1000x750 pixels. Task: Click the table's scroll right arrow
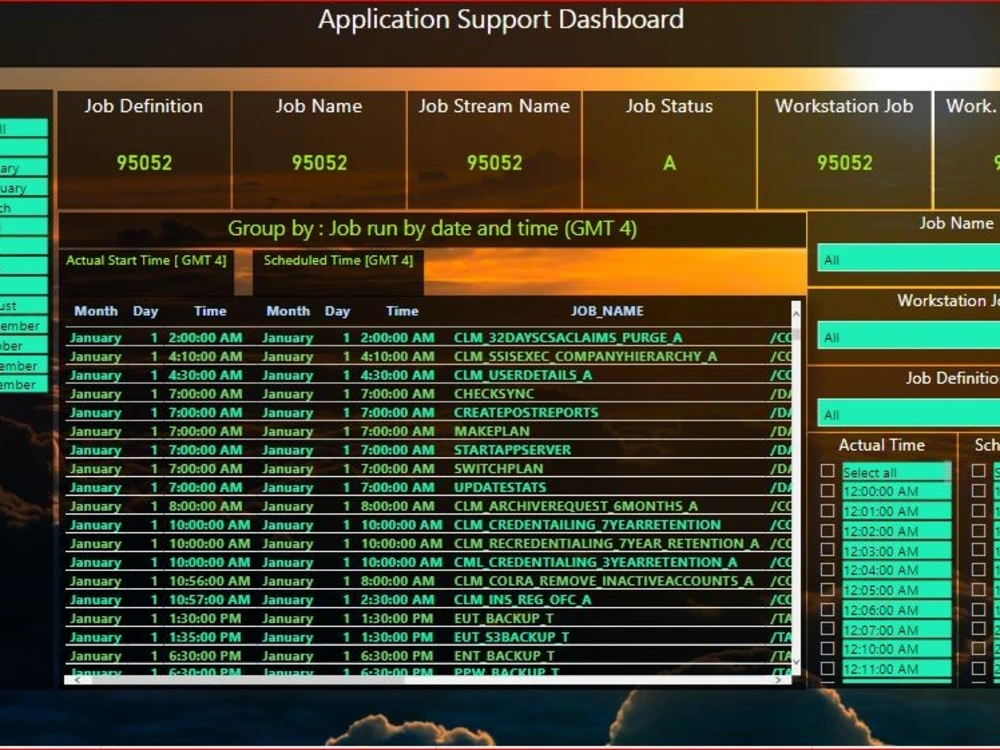[x=778, y=680]
